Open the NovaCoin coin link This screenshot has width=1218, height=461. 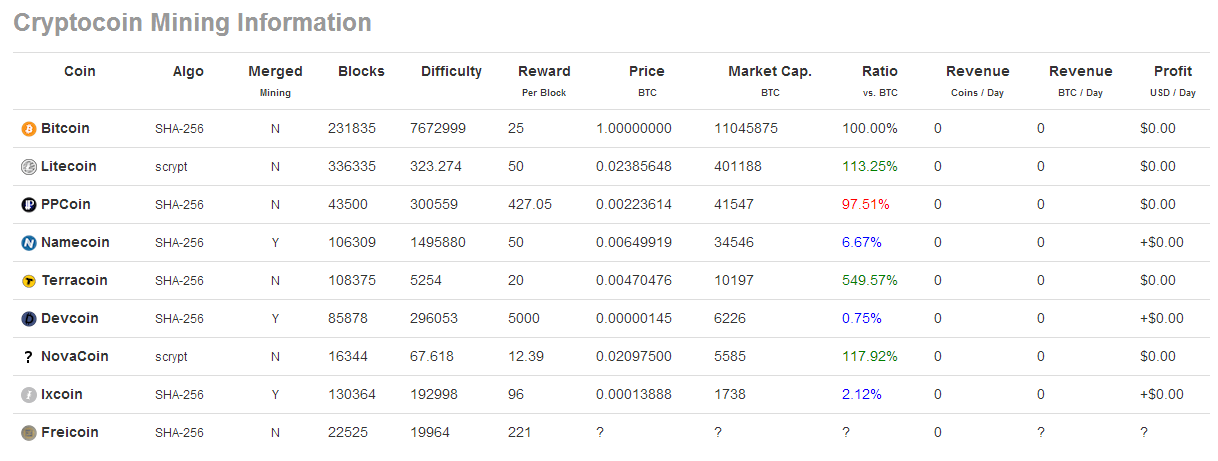75,357
